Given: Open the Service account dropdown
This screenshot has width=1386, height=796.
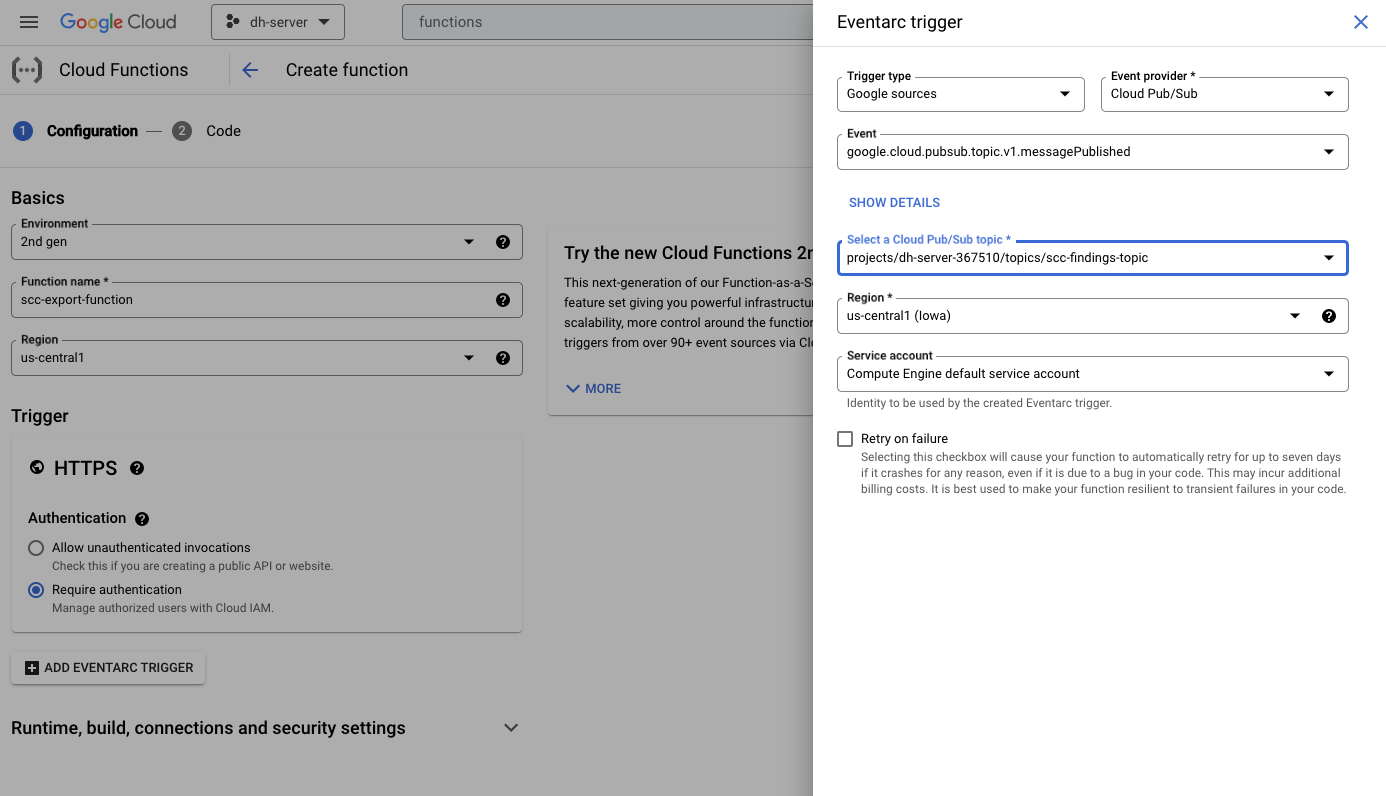Looking at the screenshot, I should [x=1092, y=374].
